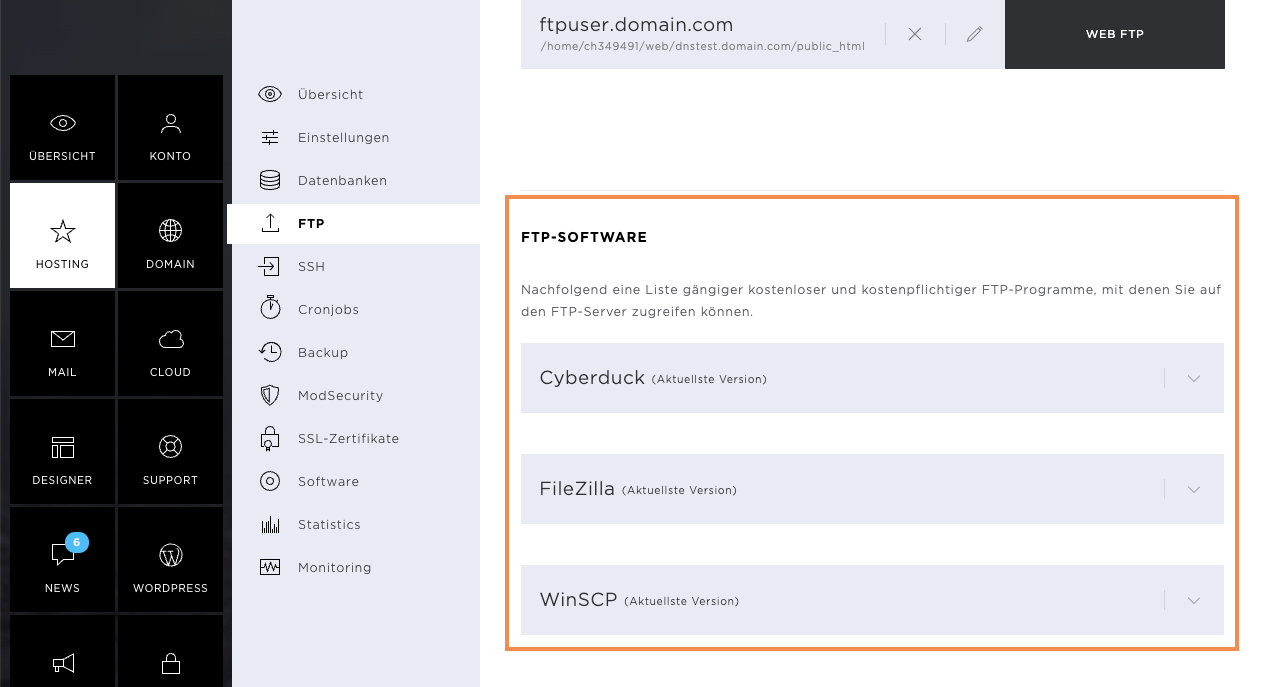Click the padlock tile at bottom
The image size is (1264, 687).
(170, 651)
